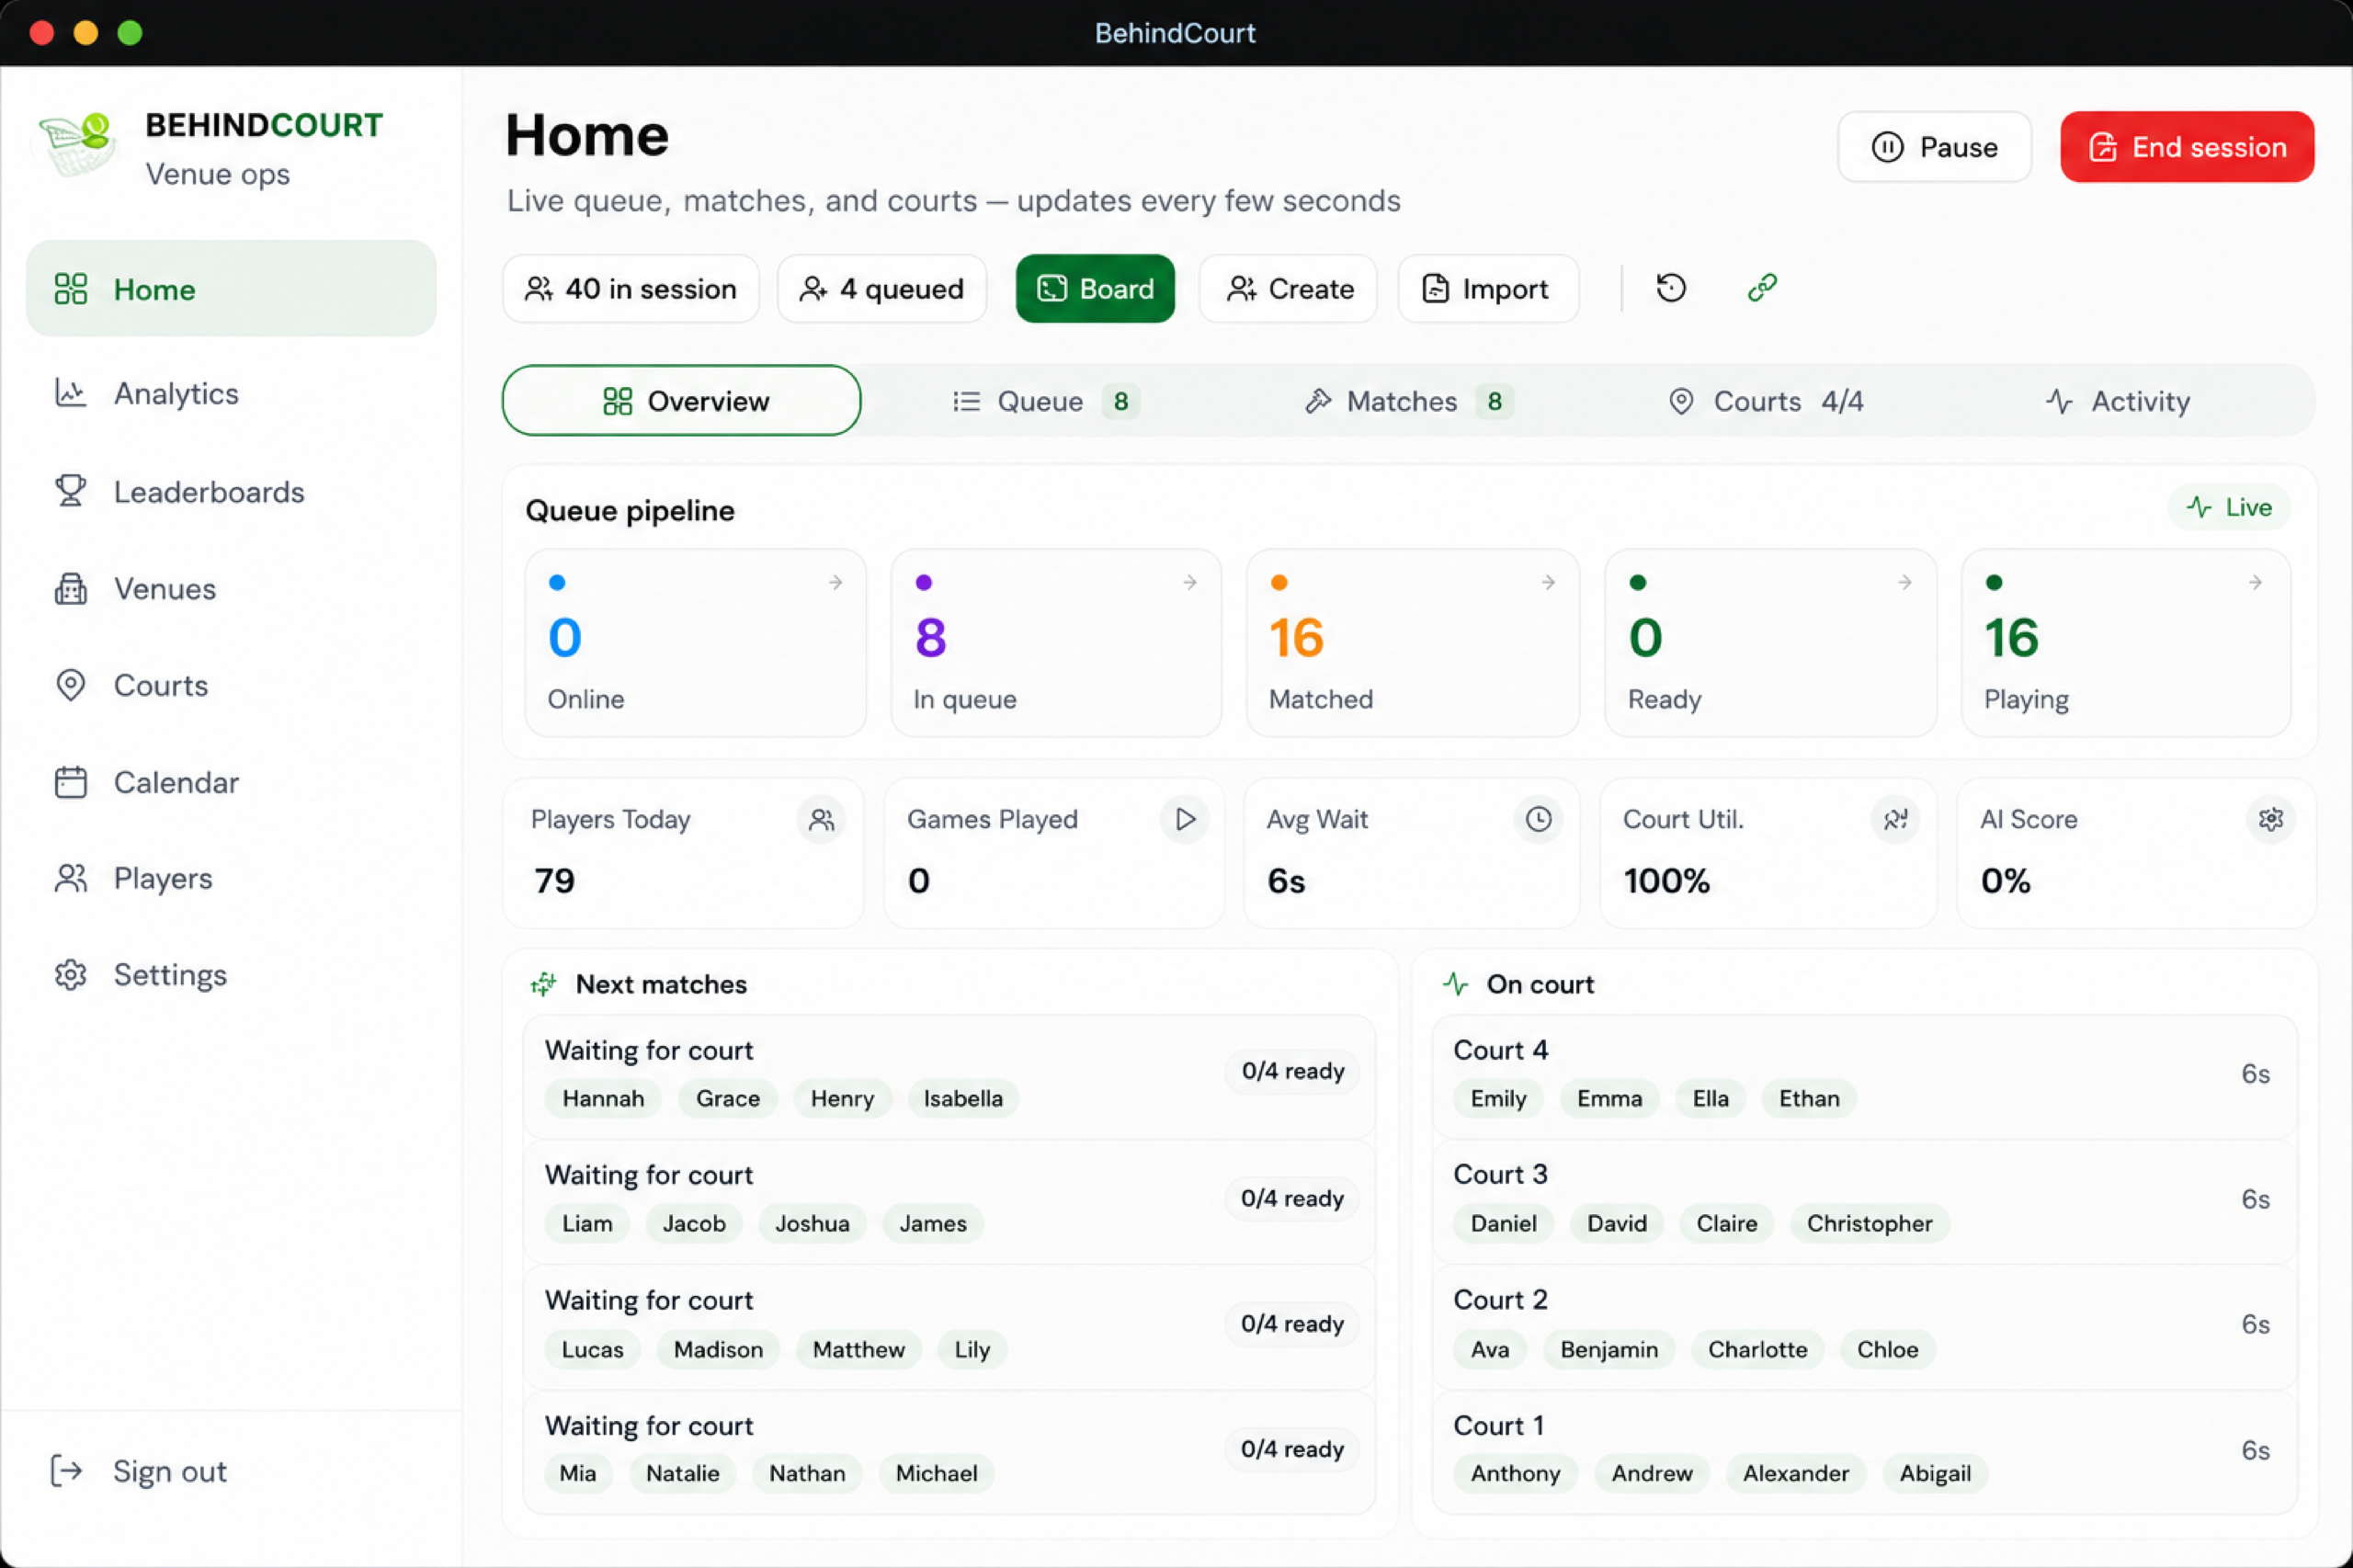Open the Courts sidebar item
Screen dimensions: 2353x1568
pyautogui.click(x=231, y=685)
